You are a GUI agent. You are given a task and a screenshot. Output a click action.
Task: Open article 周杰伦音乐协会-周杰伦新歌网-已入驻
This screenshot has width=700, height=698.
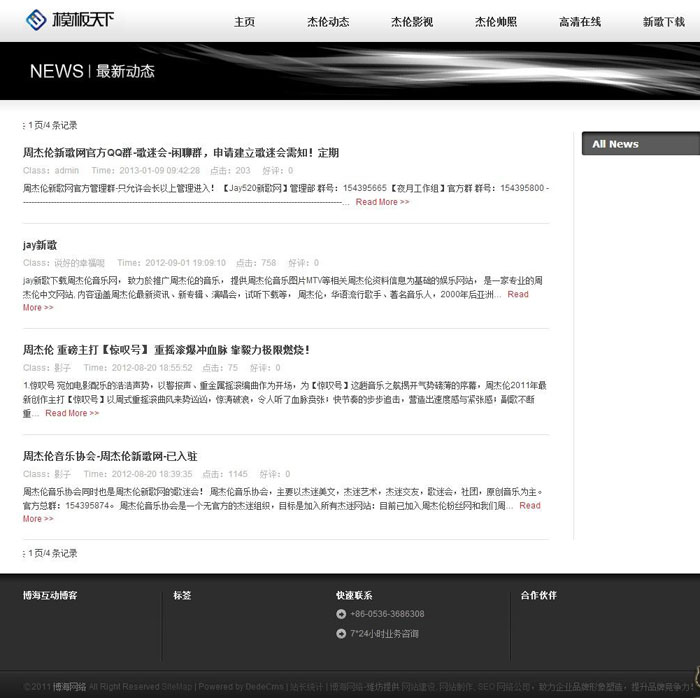pos(110,456)
